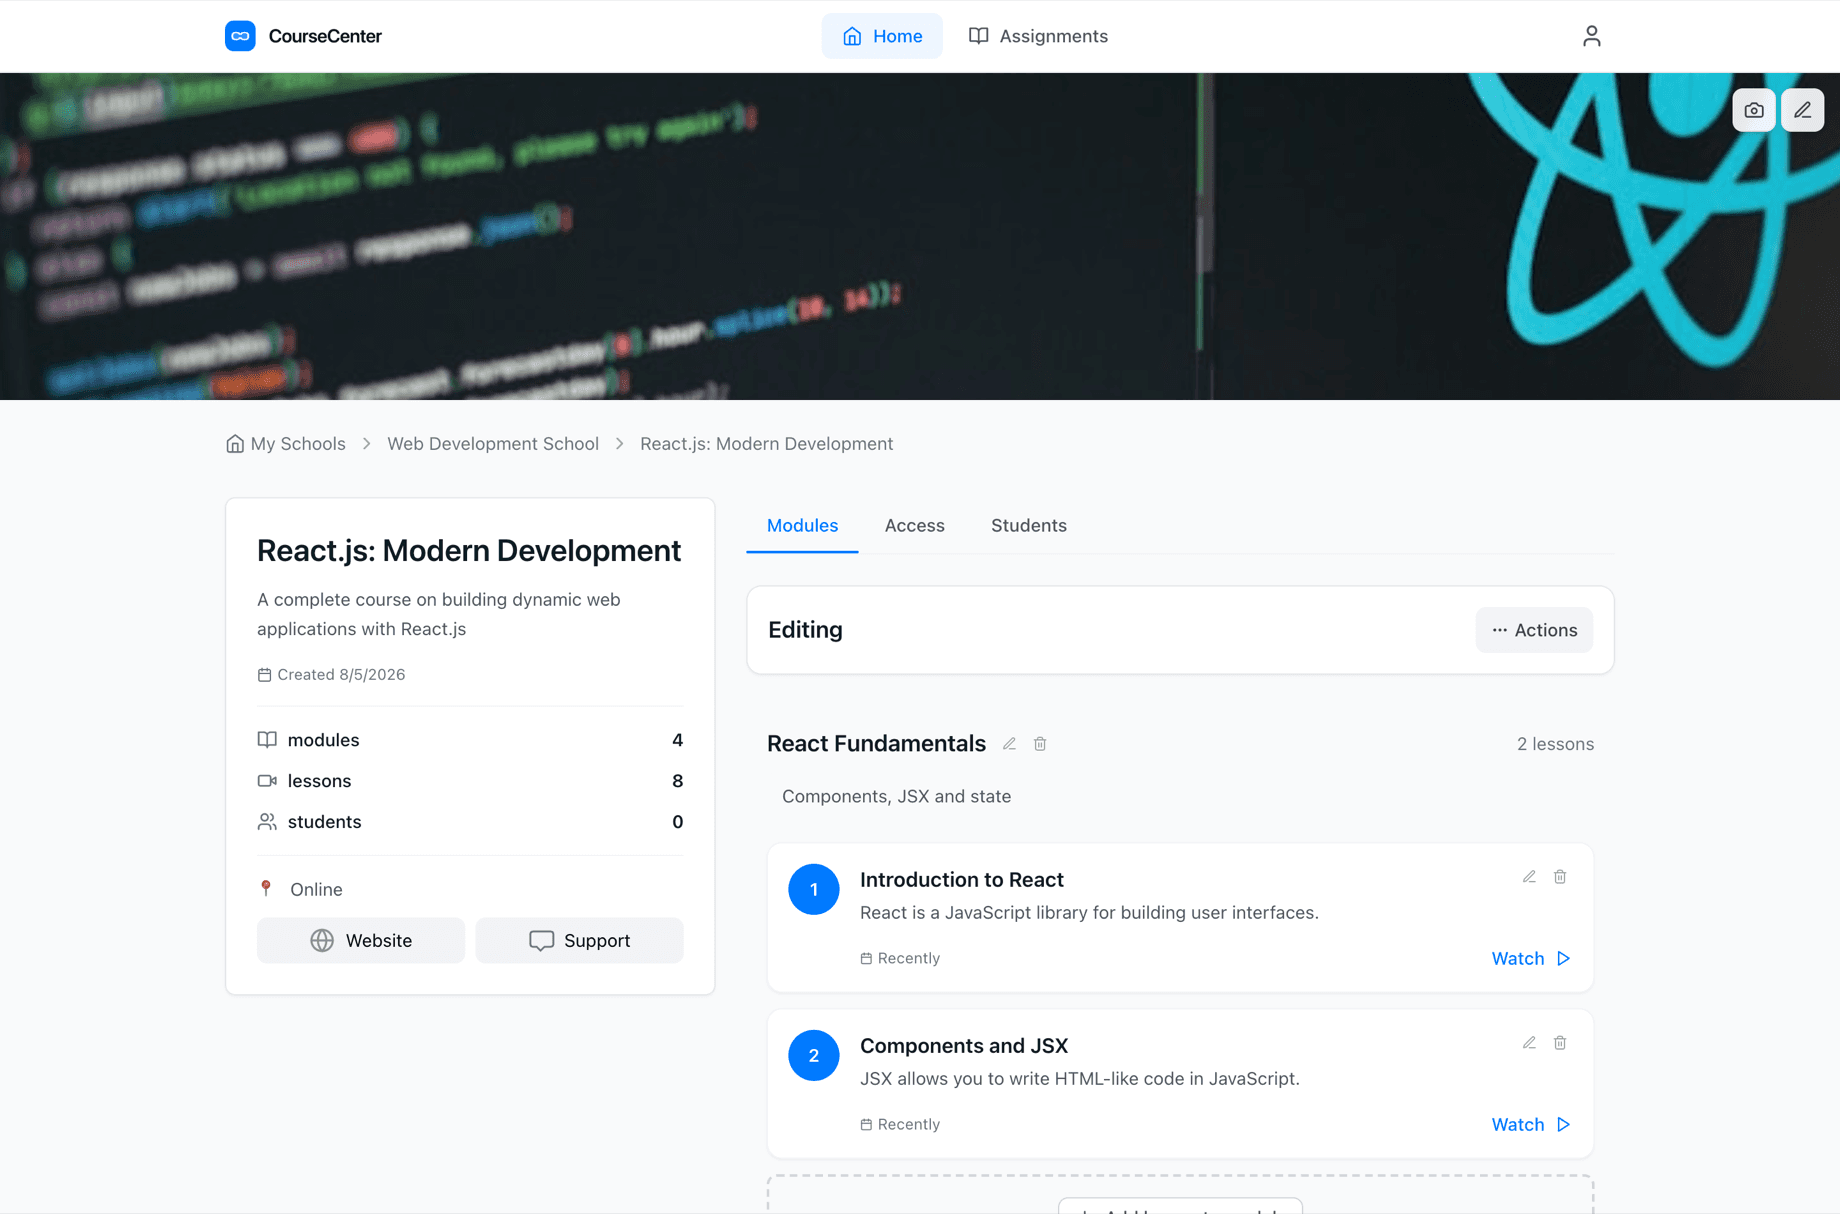Click the course banner image
1840x1214 pixels.
[920, 236]
